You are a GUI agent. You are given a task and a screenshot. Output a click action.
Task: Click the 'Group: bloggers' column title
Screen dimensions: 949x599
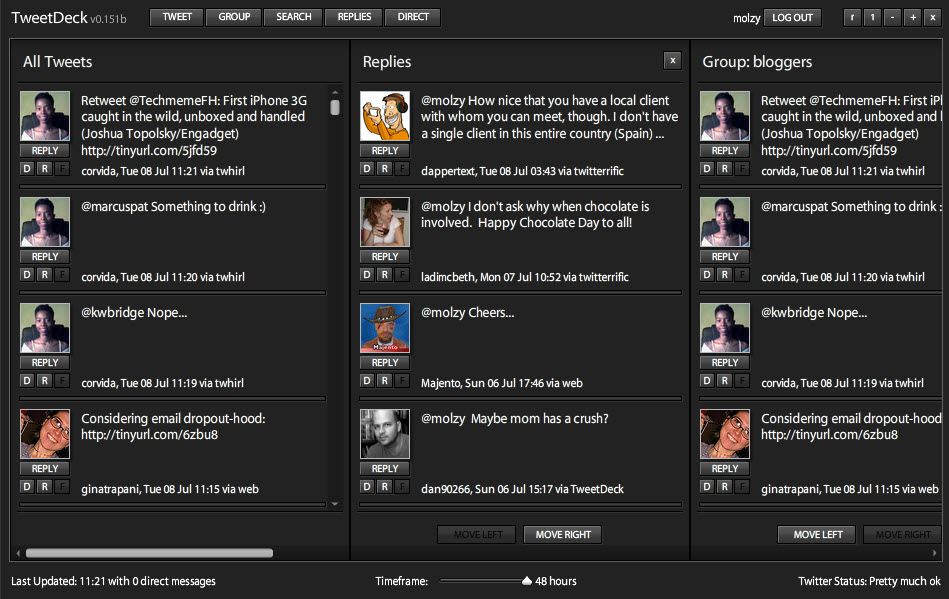[x=757, y=62]
